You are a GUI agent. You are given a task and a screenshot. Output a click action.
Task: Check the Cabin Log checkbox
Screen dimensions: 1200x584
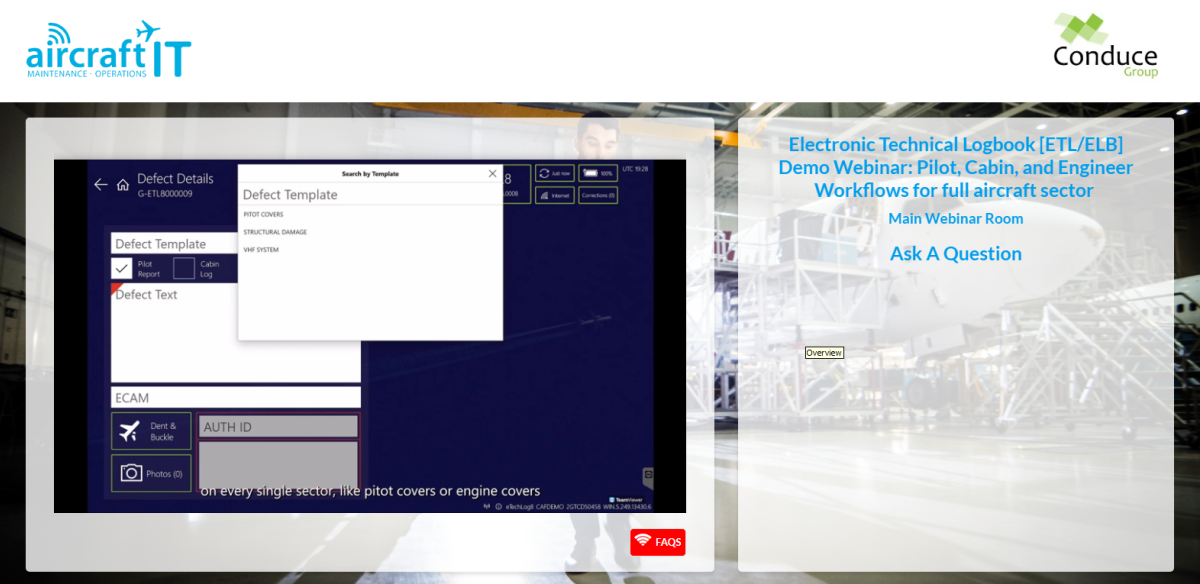point(184,268)
